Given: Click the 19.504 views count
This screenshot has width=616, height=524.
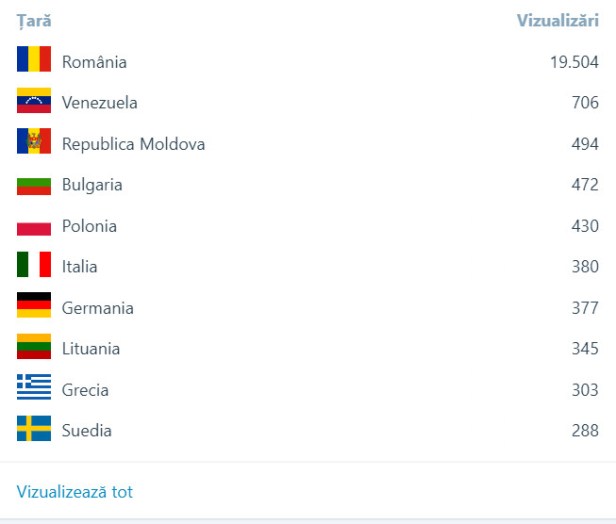Looking at the screenshot, I should click(x=573, y=62).
